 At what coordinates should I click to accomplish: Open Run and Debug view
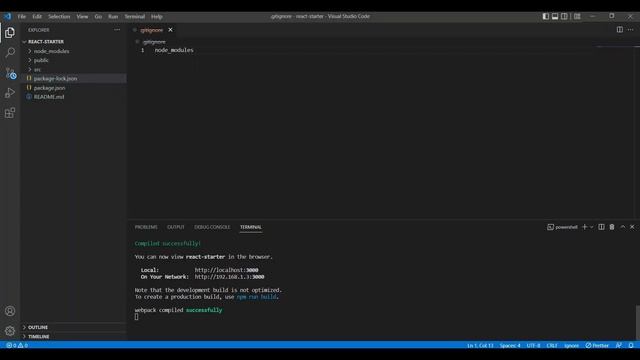10,93
